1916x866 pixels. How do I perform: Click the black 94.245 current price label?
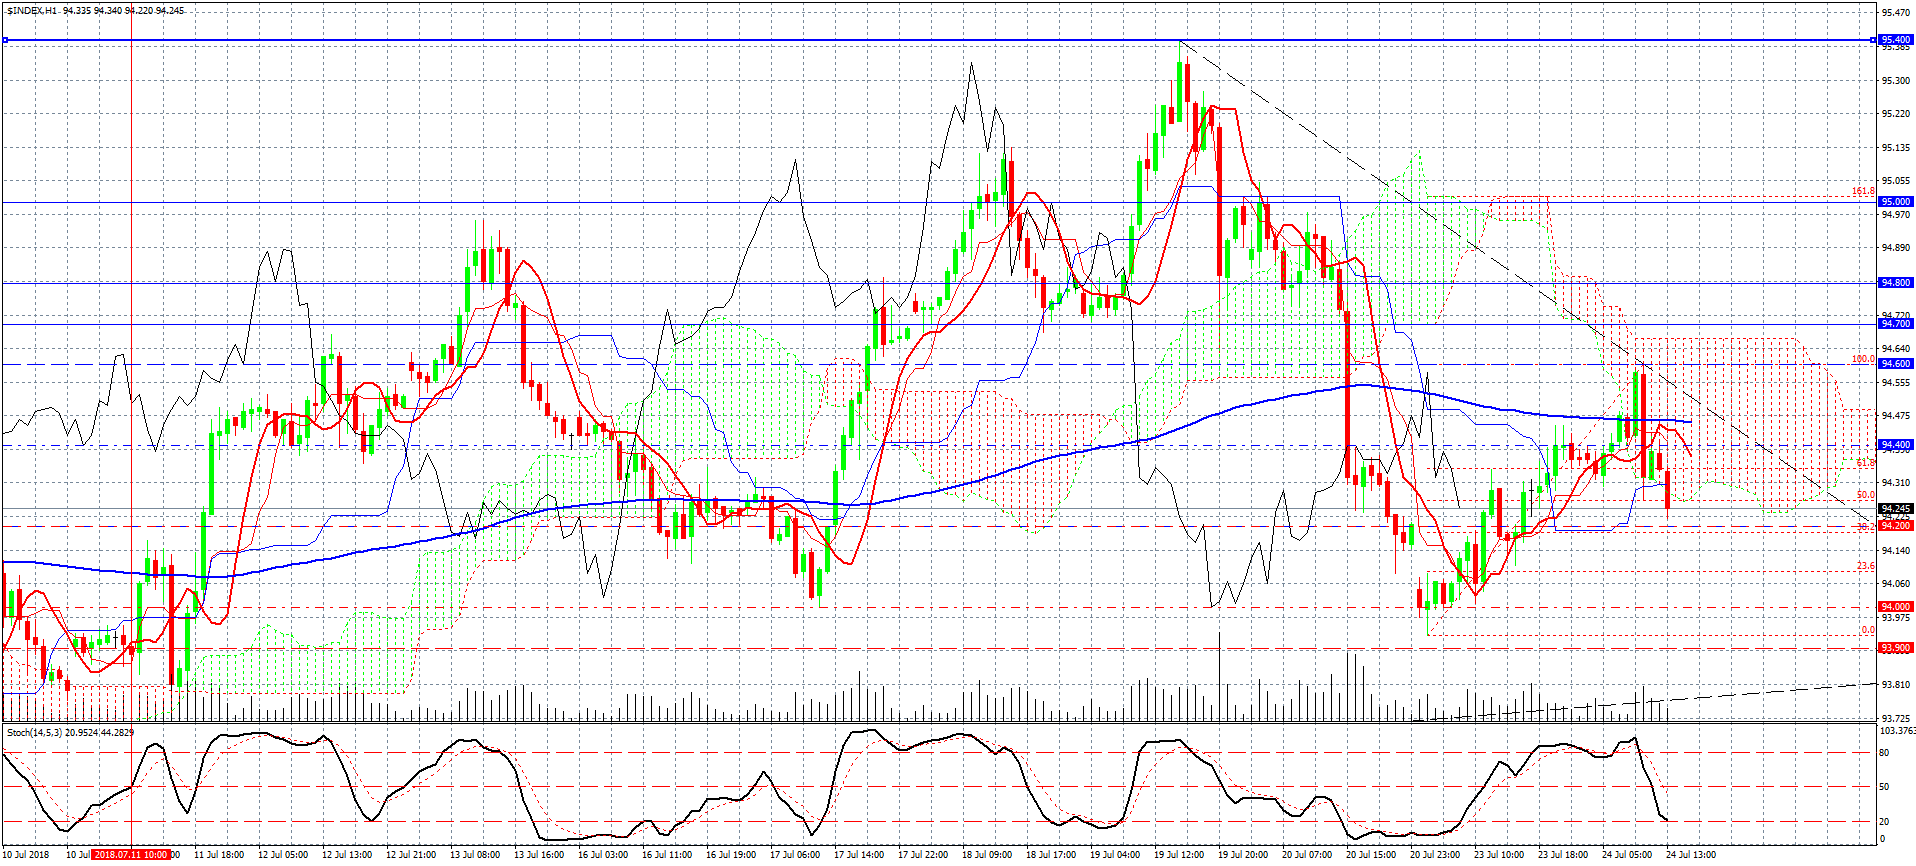(1895, 508)
